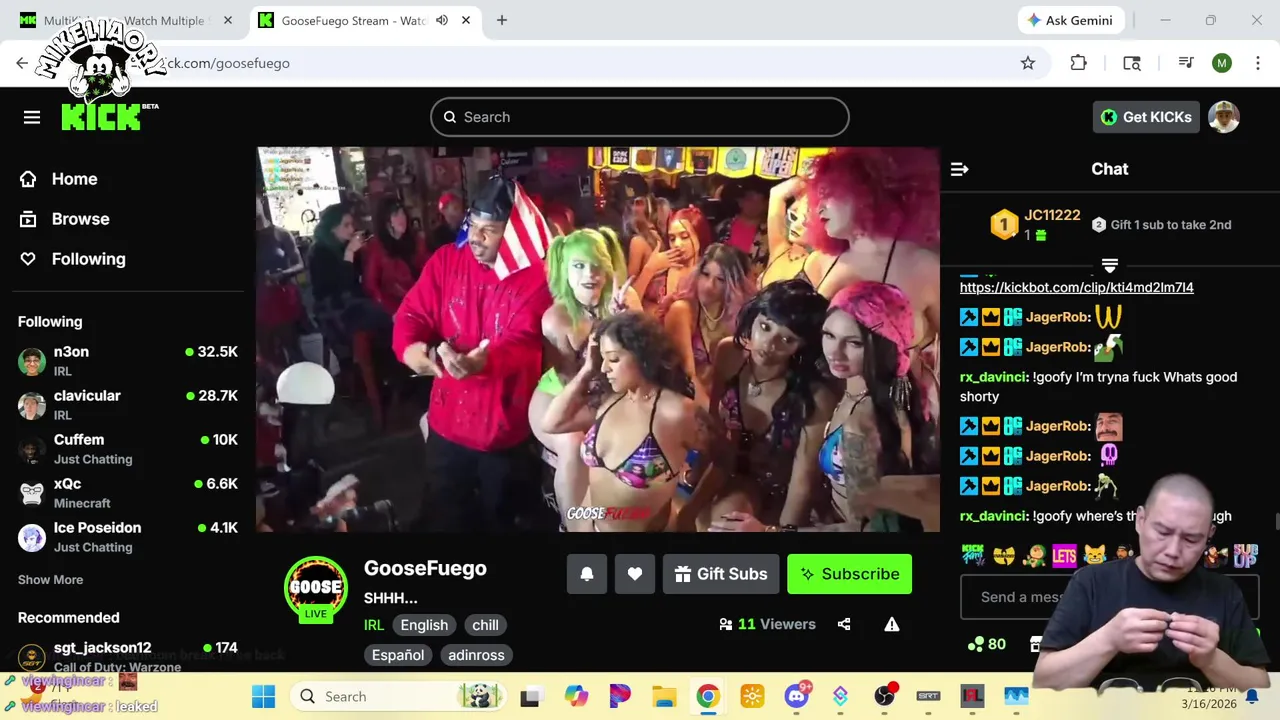Open recommended channel sgt_jackson12
The width and height of the screenshot is (1280, 720).
pos(128,656)
